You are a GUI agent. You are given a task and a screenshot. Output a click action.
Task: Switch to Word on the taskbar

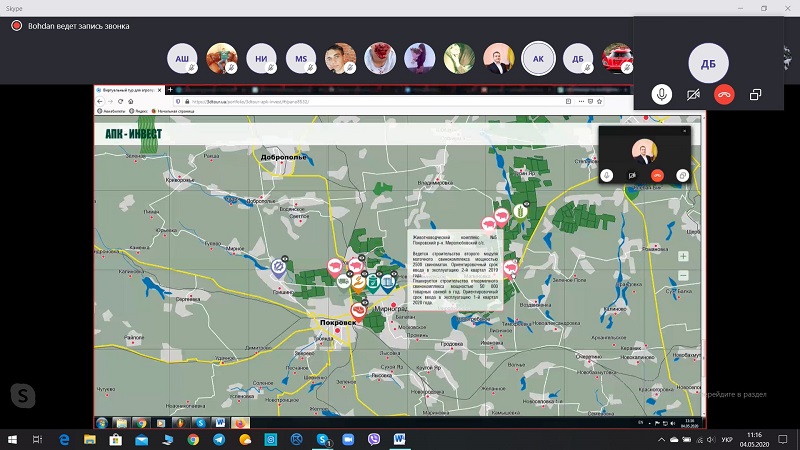point(399,439)
